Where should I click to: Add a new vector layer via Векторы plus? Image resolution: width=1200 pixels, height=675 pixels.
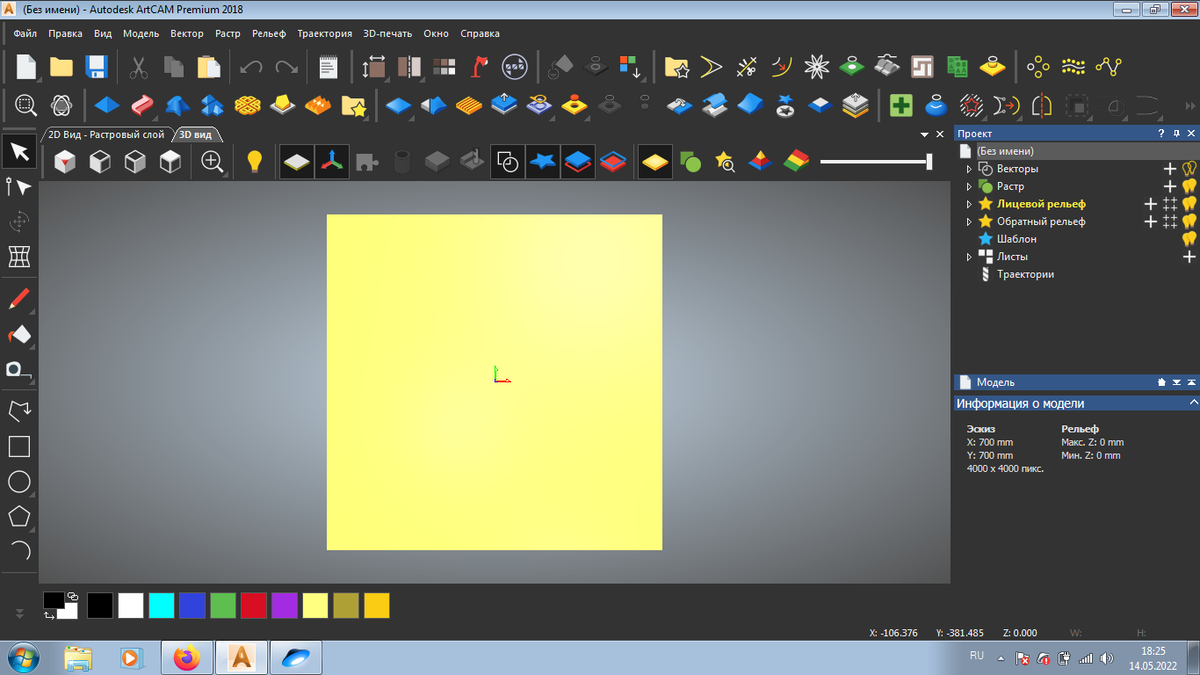pyautogui.click(x=1170, y=169)
